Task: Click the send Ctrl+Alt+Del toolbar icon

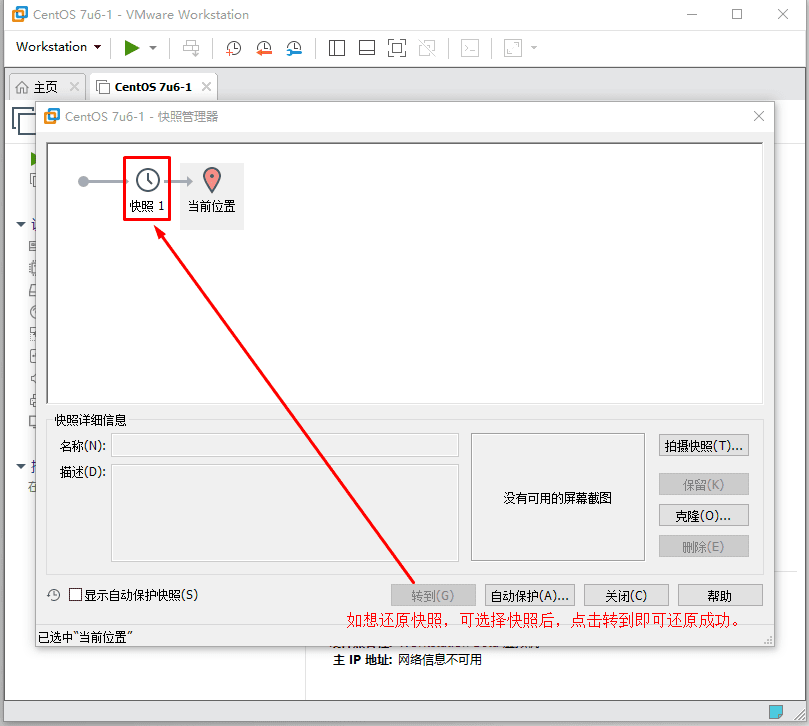Action: point(191,48)
